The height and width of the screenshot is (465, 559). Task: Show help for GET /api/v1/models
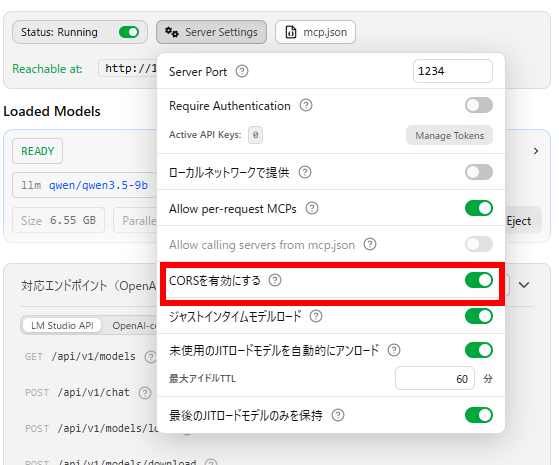(151, 357)
